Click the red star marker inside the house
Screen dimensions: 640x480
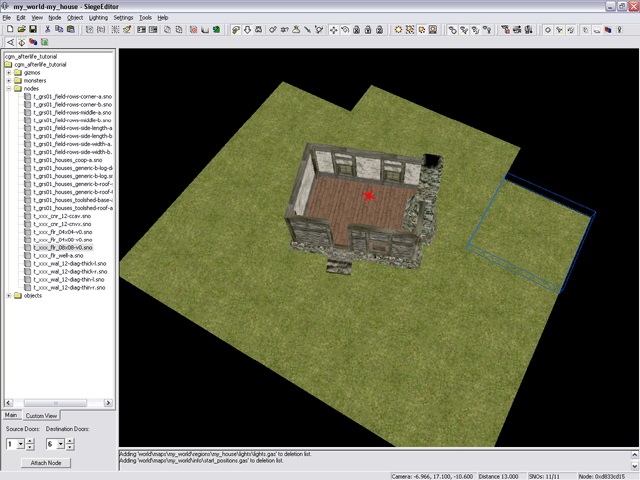pos(369,196)
